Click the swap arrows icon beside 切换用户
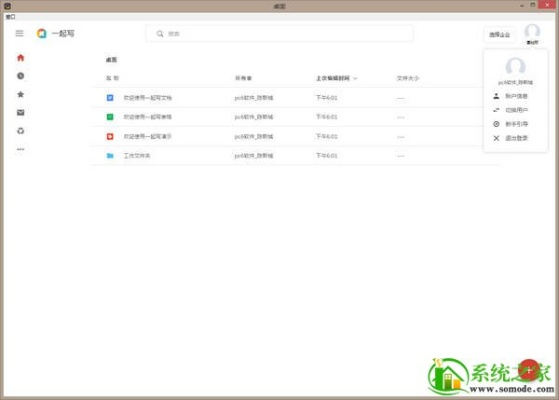 pyautogui.click(x=496, y=110)
